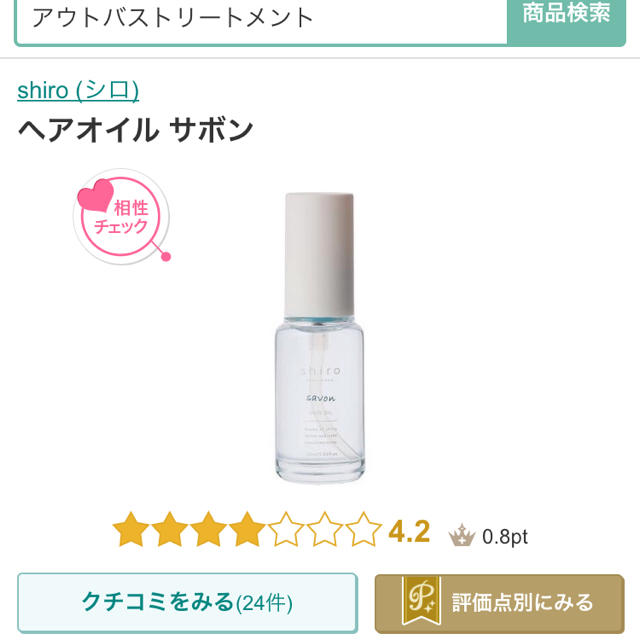Tap the crown ranking icon

pos(462,535)
